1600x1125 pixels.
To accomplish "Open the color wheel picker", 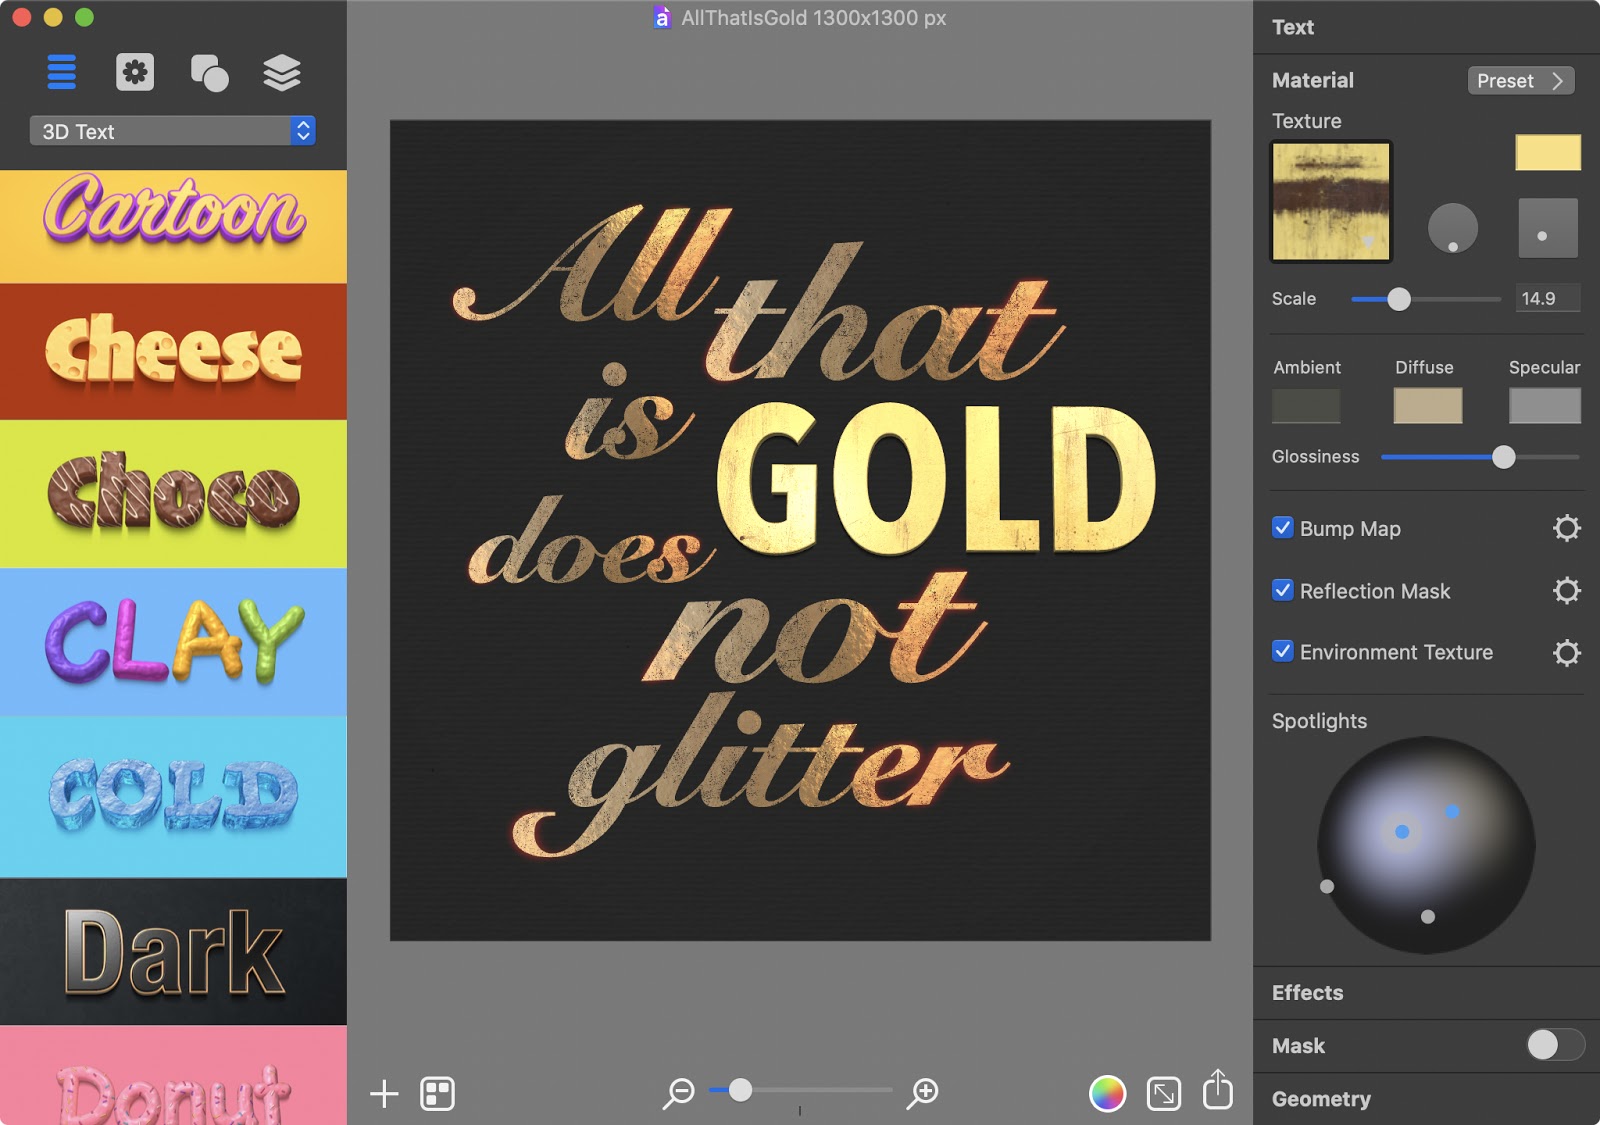I will click(x=1107, y=1093).
